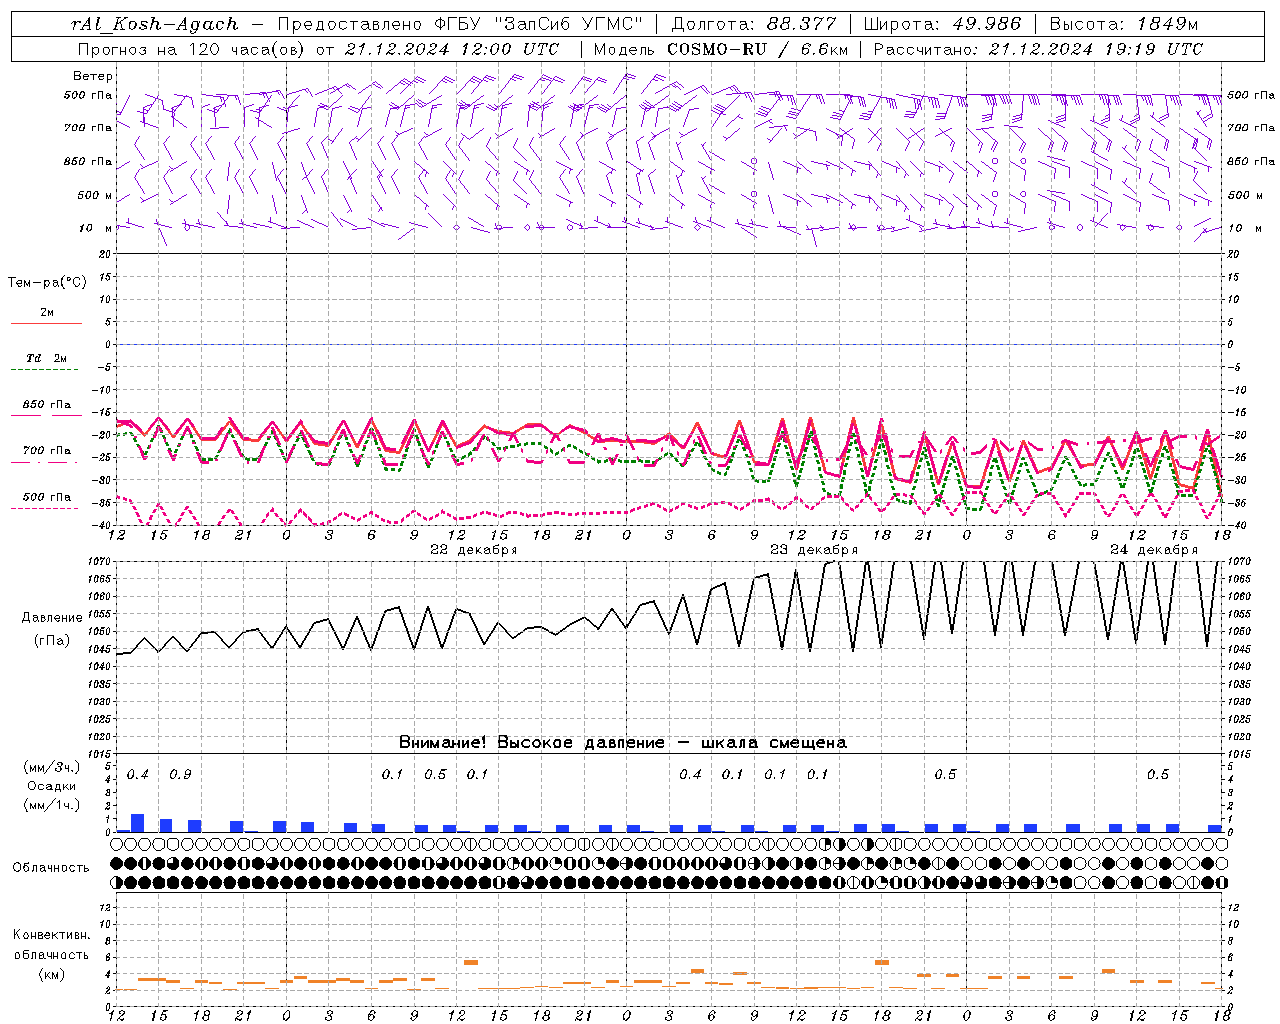Viewport: 1280px width, 1024px height.
Task: Click the blue dashed zero-degree line
Action: coord(670,344)
